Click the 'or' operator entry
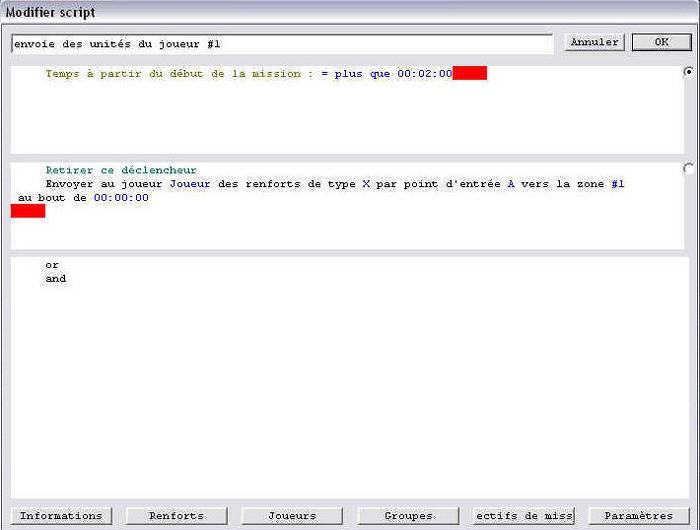 click(52, 265)
